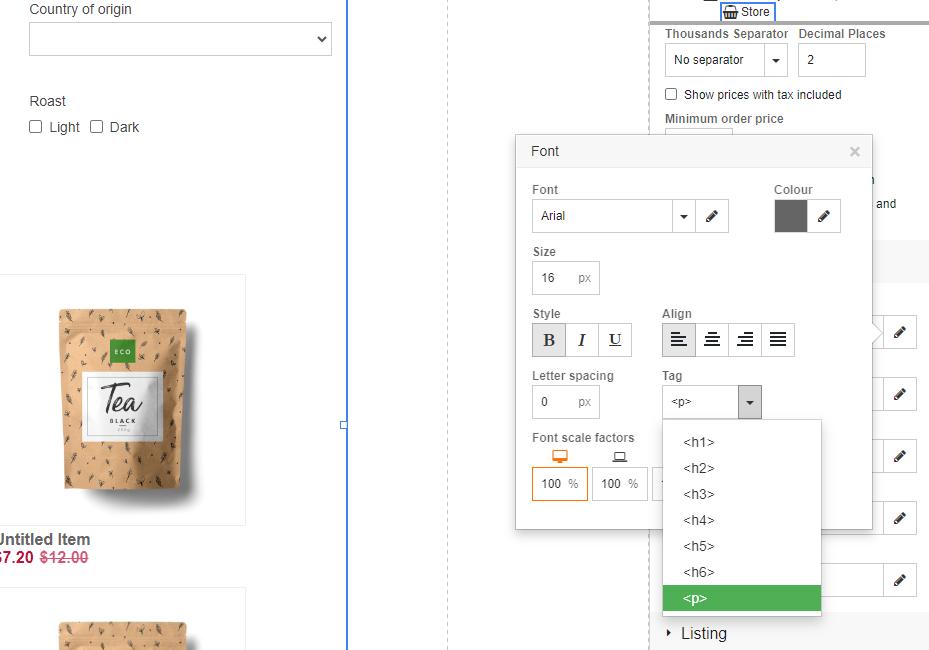Select center alignment

click(x=711, y=339)
